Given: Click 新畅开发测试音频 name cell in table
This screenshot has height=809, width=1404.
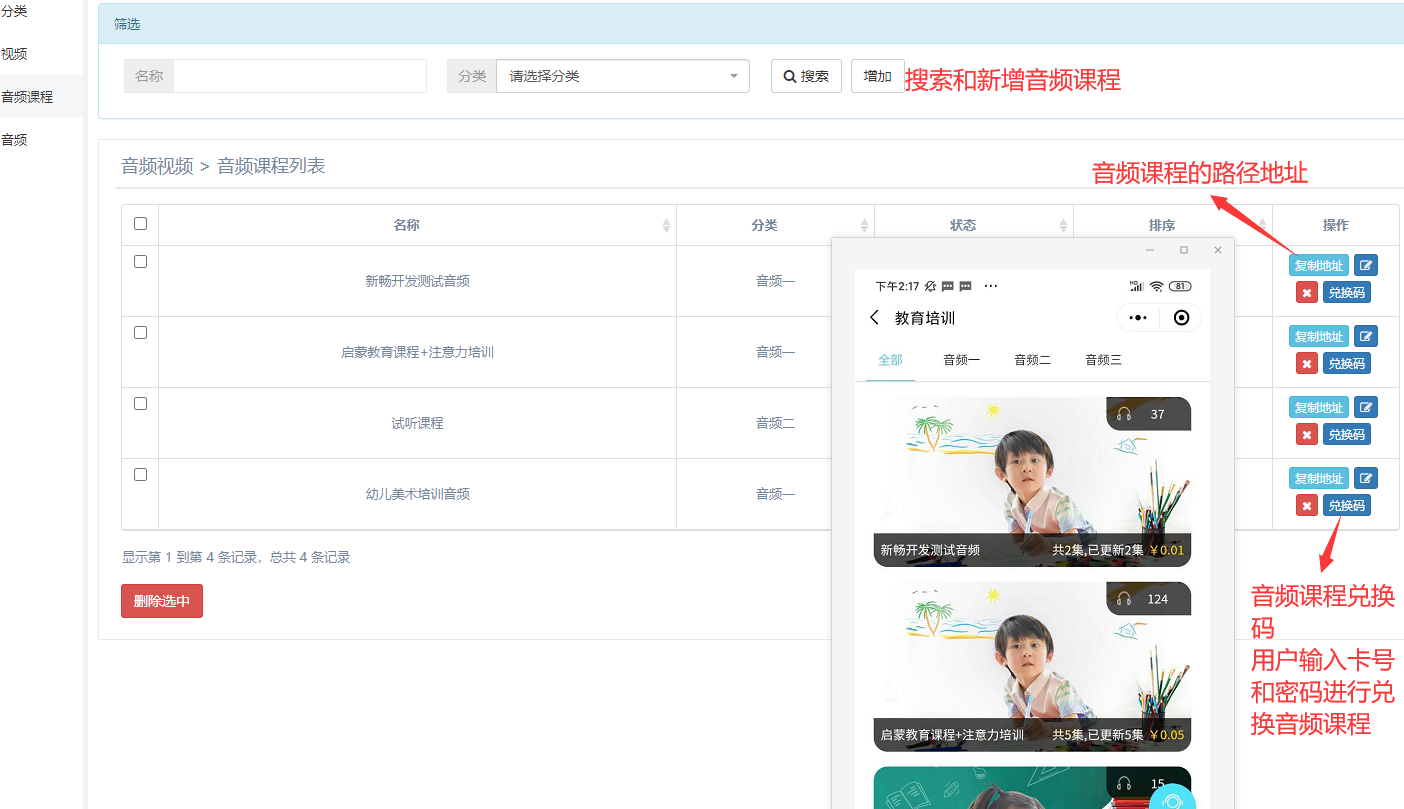Looking at the screenshot, I should tap(417, 282).
